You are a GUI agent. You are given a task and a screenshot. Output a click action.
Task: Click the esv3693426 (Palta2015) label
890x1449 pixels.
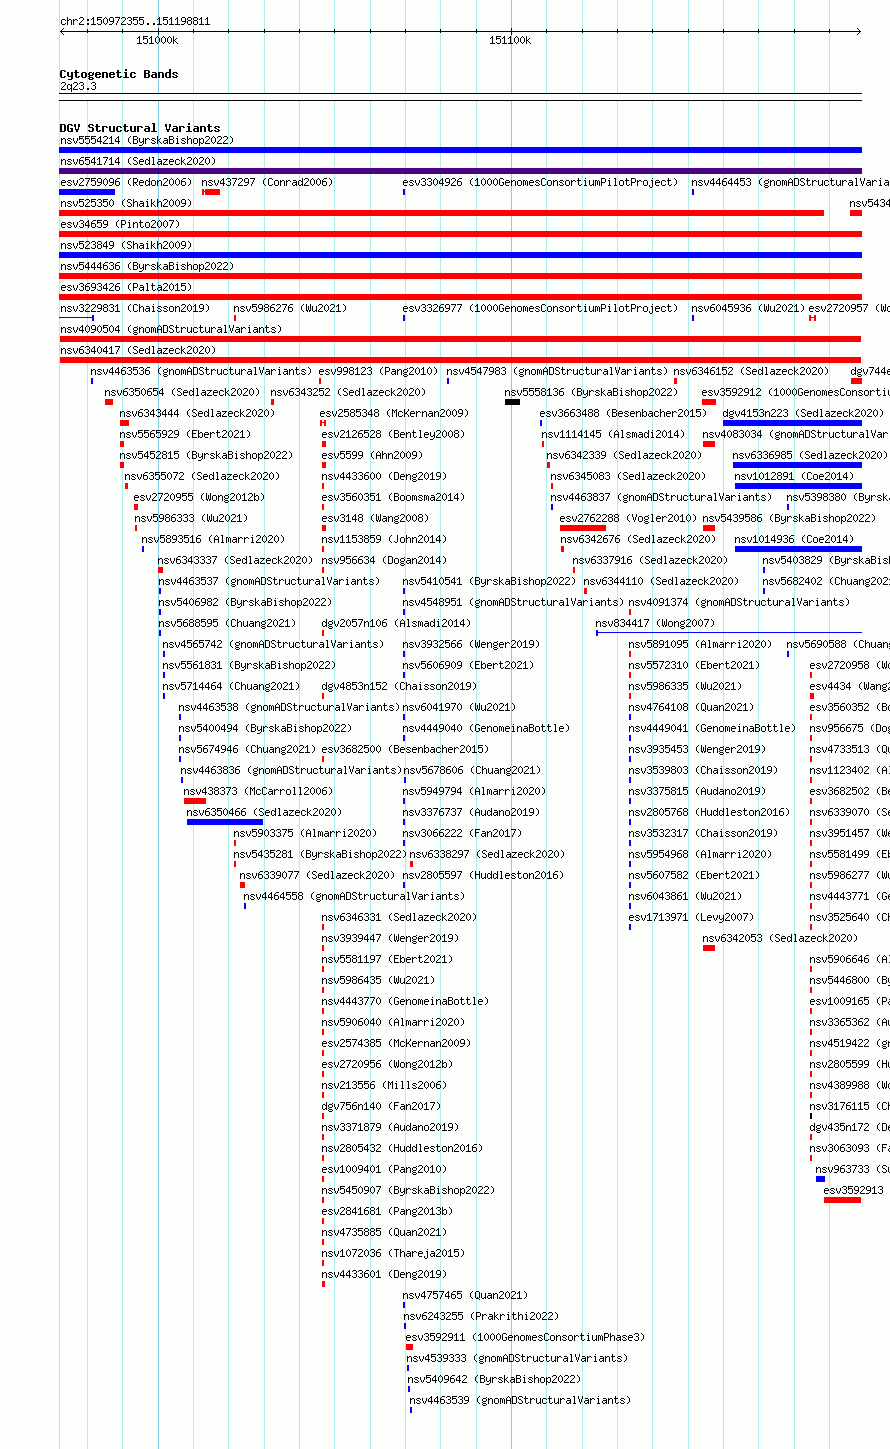tap(126, 288)
